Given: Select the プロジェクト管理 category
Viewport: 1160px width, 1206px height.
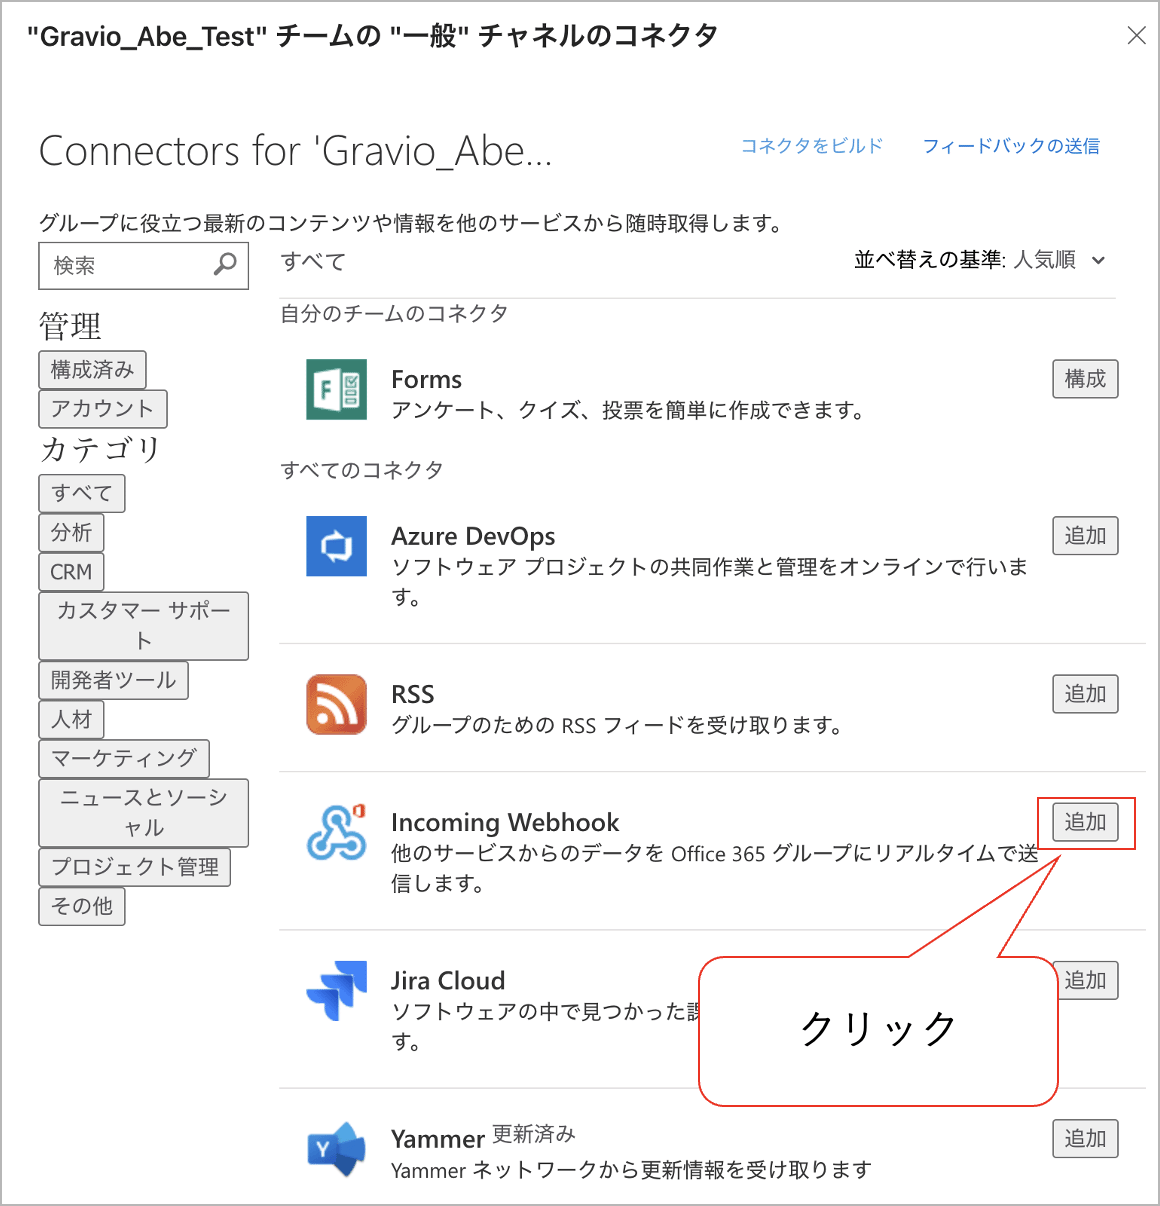Looking at the screenshot, I should click(x=135, y=867).
